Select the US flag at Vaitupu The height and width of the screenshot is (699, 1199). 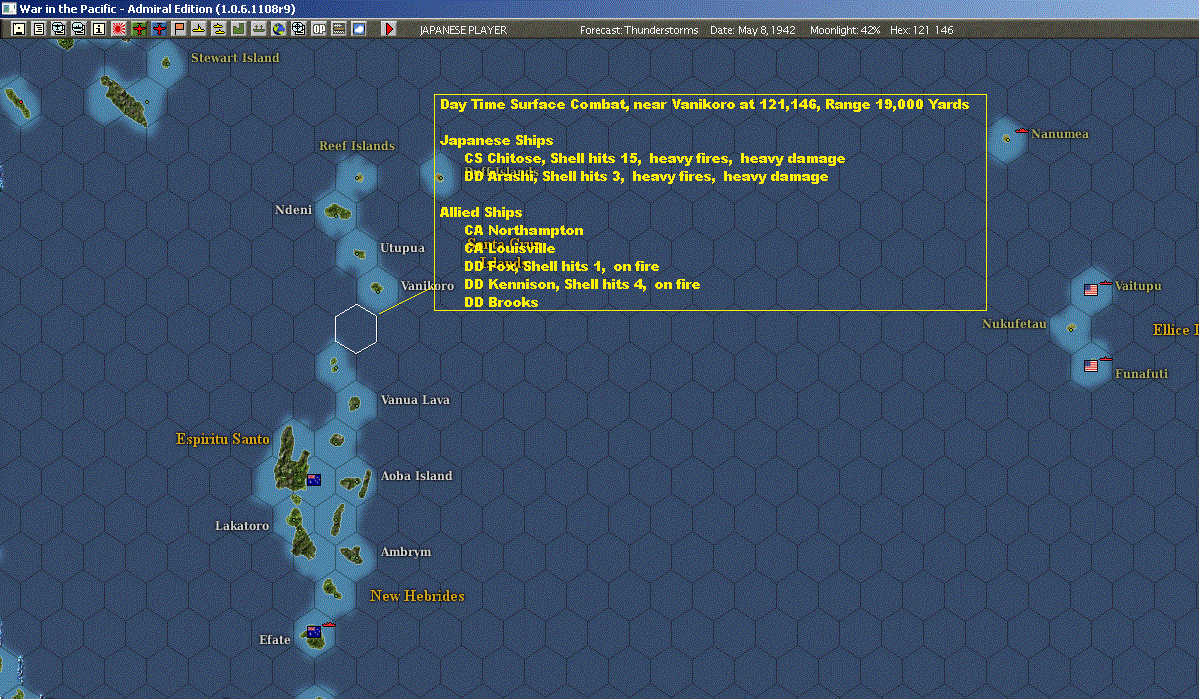(1090, 290)
